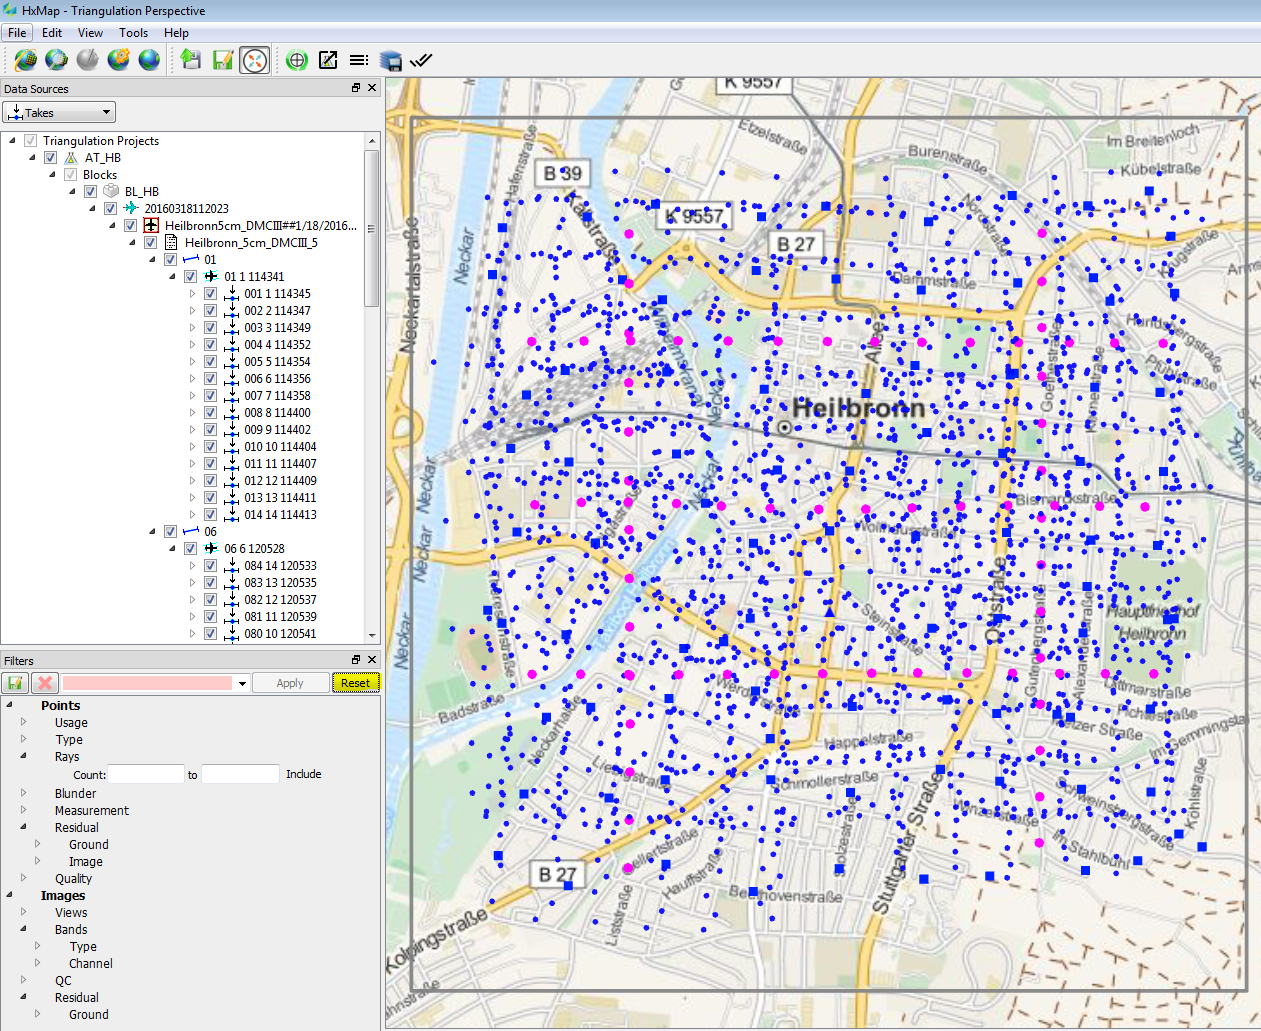Click the four-arrows circle toolbar icon
This screenshot has height=1031, width=1261.
click(255, 60)
